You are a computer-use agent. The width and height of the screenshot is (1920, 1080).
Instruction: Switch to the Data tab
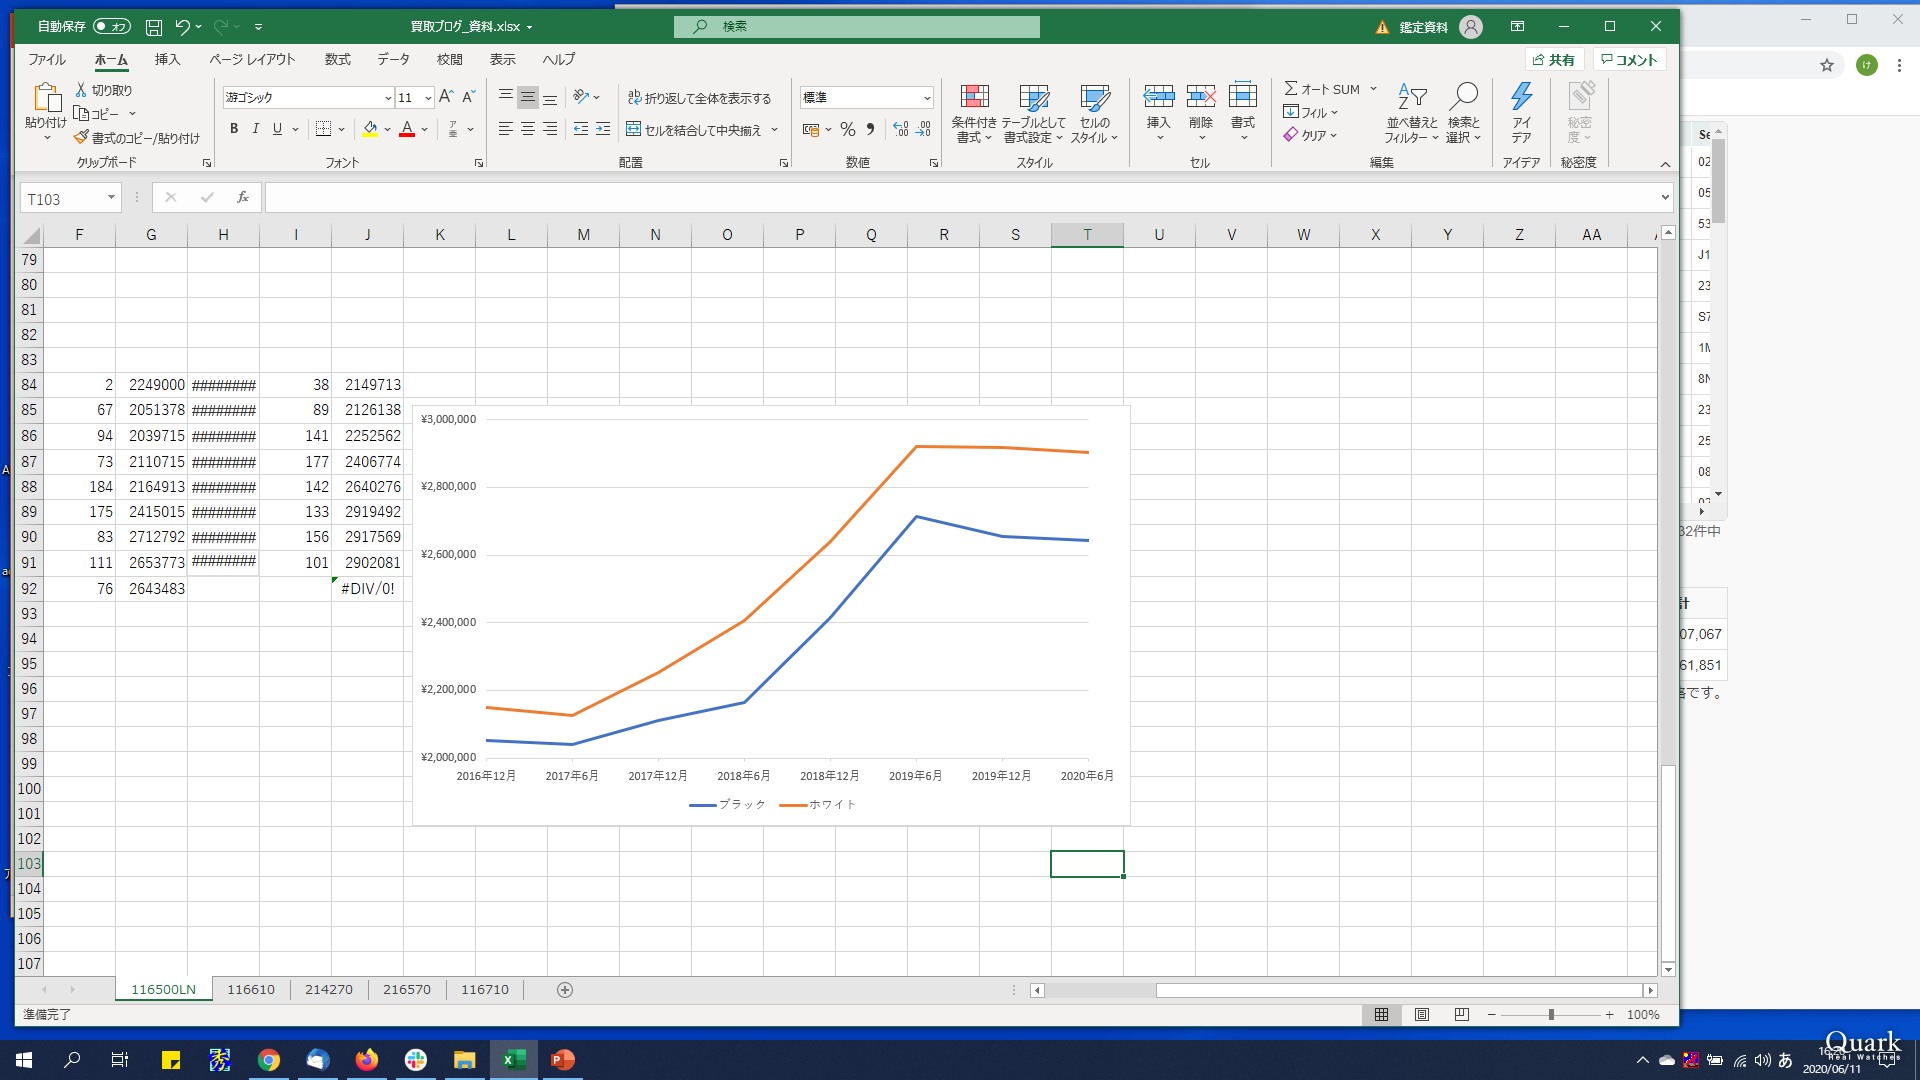point(393,59)
